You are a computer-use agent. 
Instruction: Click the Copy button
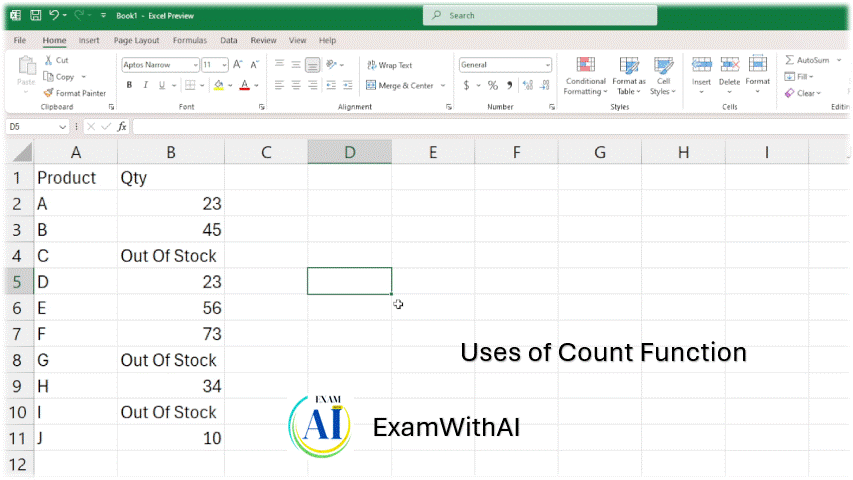point(60,77)
